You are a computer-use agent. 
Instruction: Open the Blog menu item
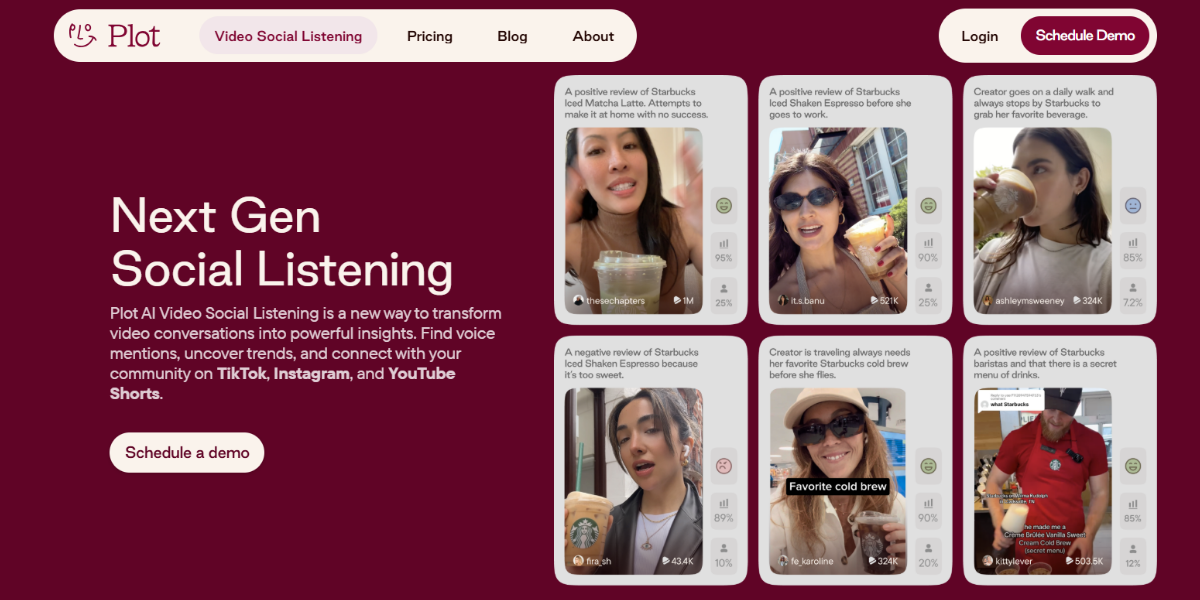click(x=512, y=36)
